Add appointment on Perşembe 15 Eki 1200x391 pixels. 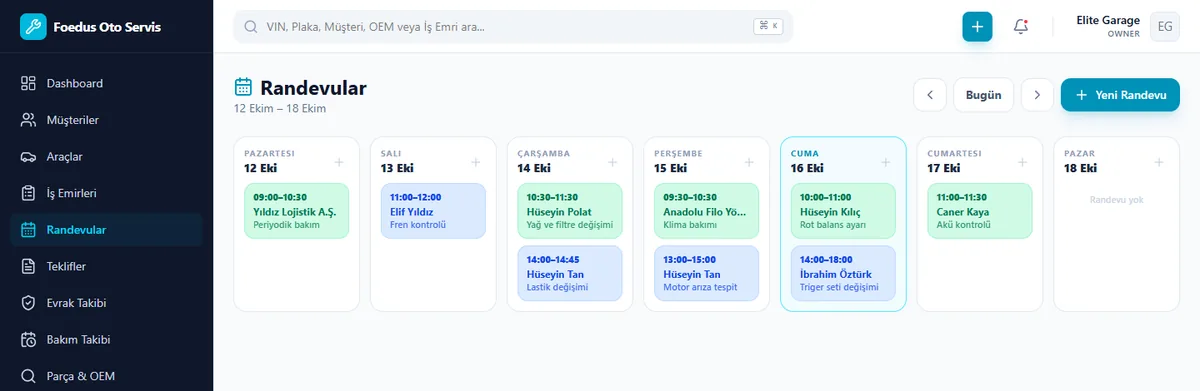point(748,162)
